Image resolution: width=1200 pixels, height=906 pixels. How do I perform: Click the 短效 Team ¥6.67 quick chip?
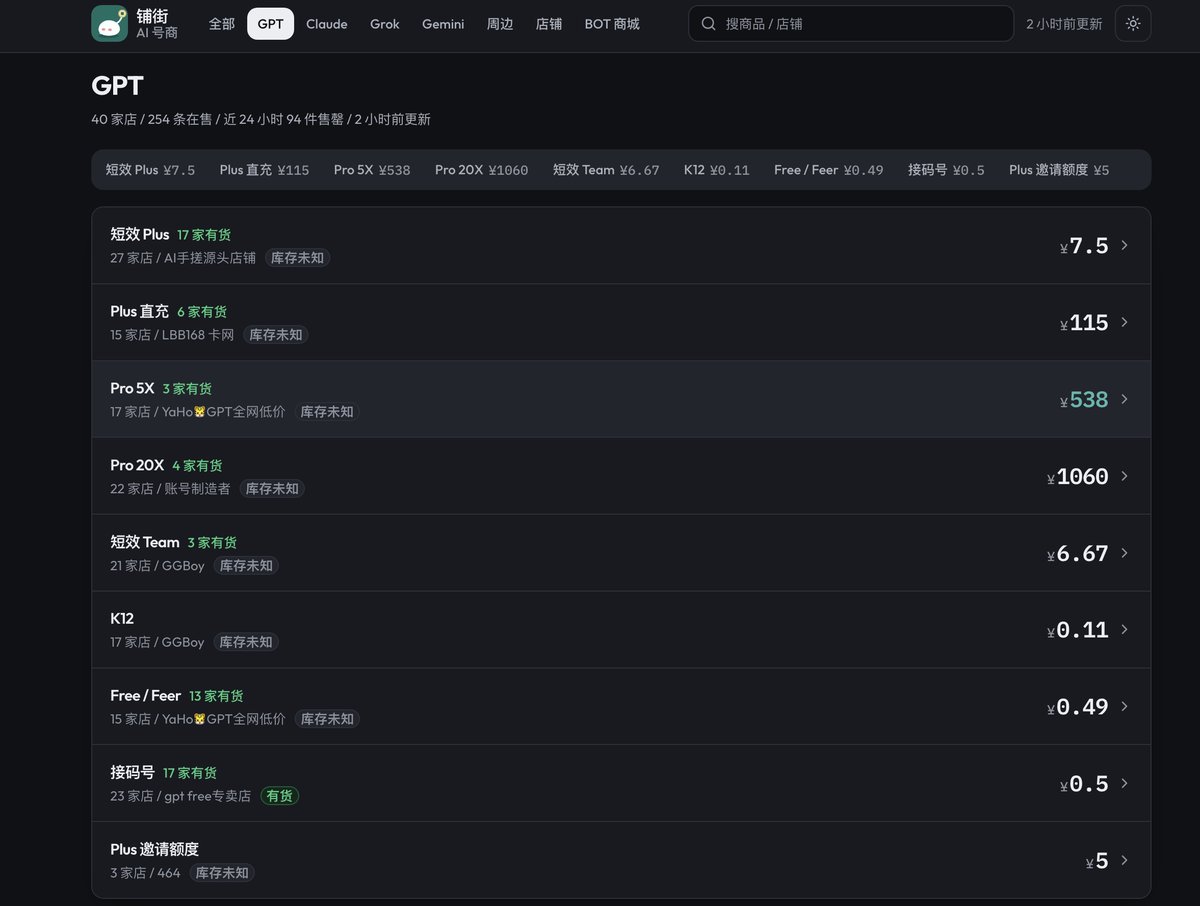coord(606,170)
